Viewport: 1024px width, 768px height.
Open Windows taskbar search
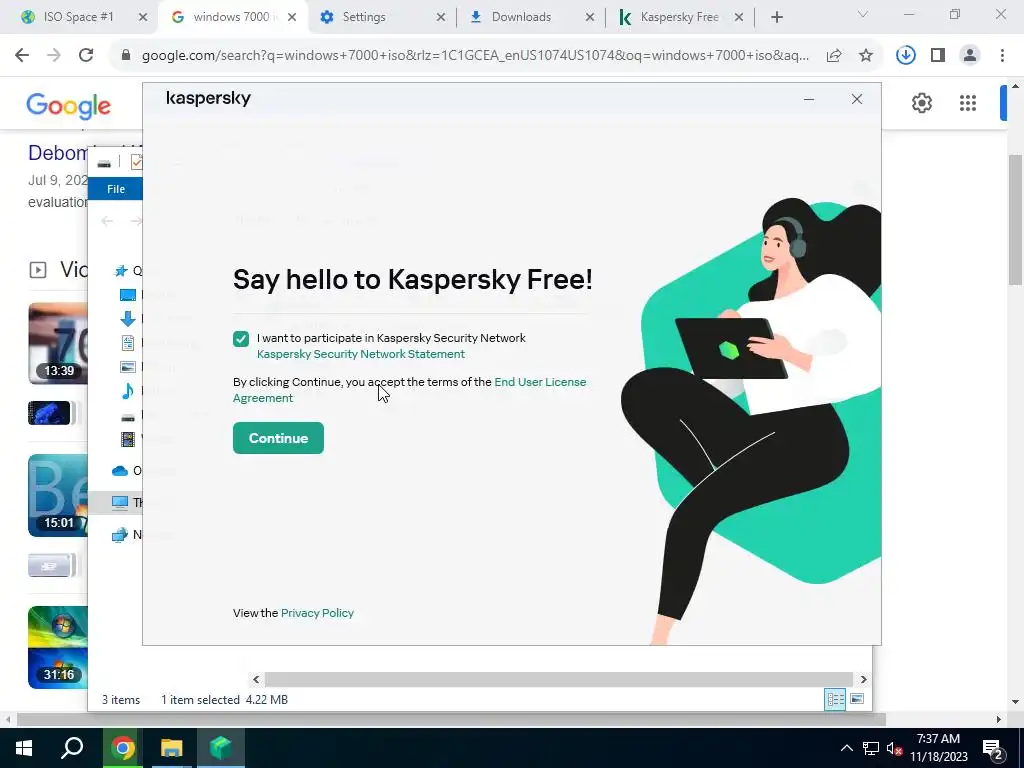[x=72, y=748]
